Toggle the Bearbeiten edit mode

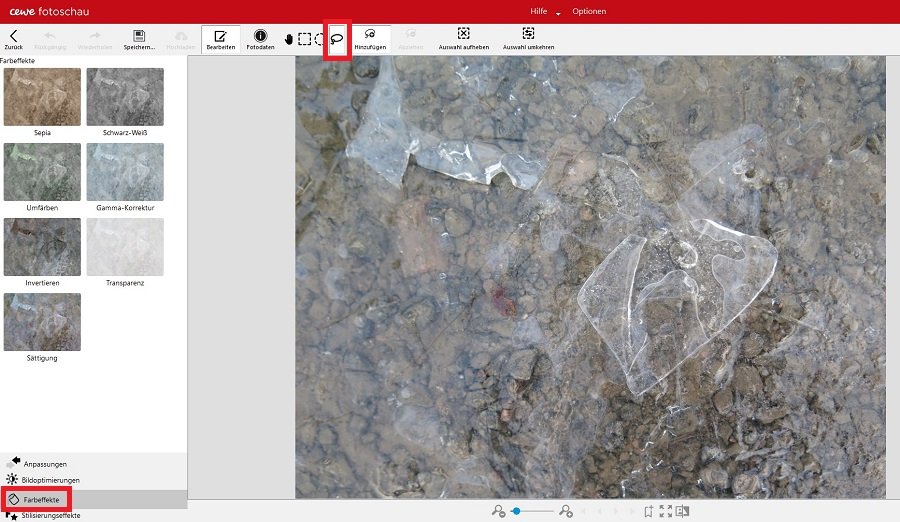pyautogui.click(x=220, y=40)
